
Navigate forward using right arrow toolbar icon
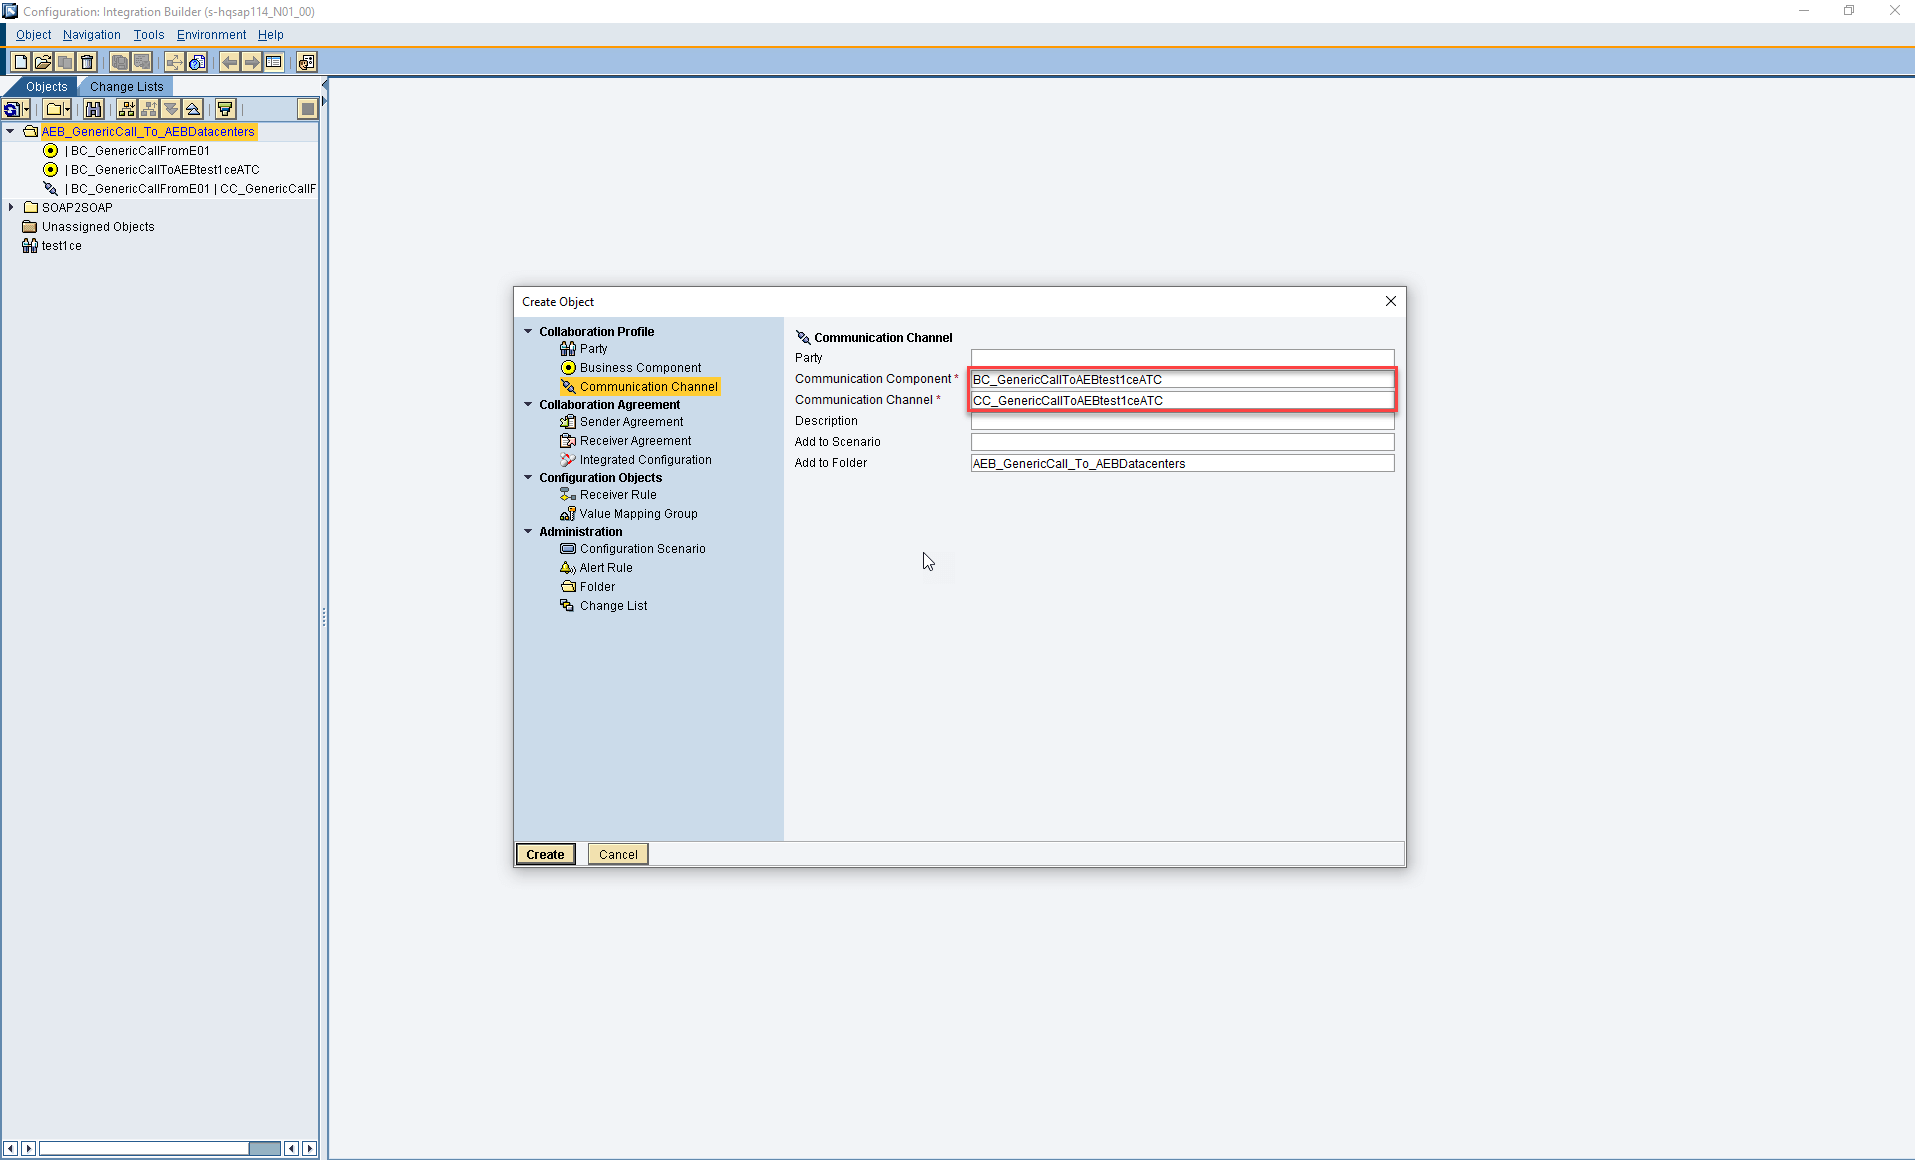(252, 62)
